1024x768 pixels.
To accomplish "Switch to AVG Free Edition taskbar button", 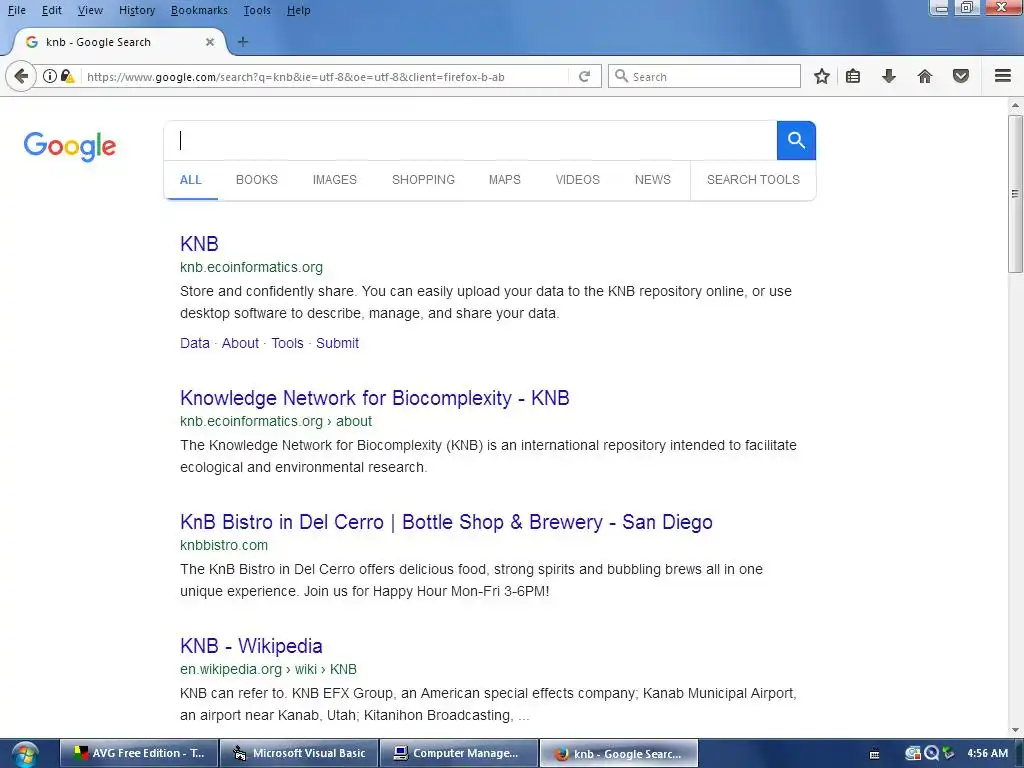I will (x=138, y=754).
